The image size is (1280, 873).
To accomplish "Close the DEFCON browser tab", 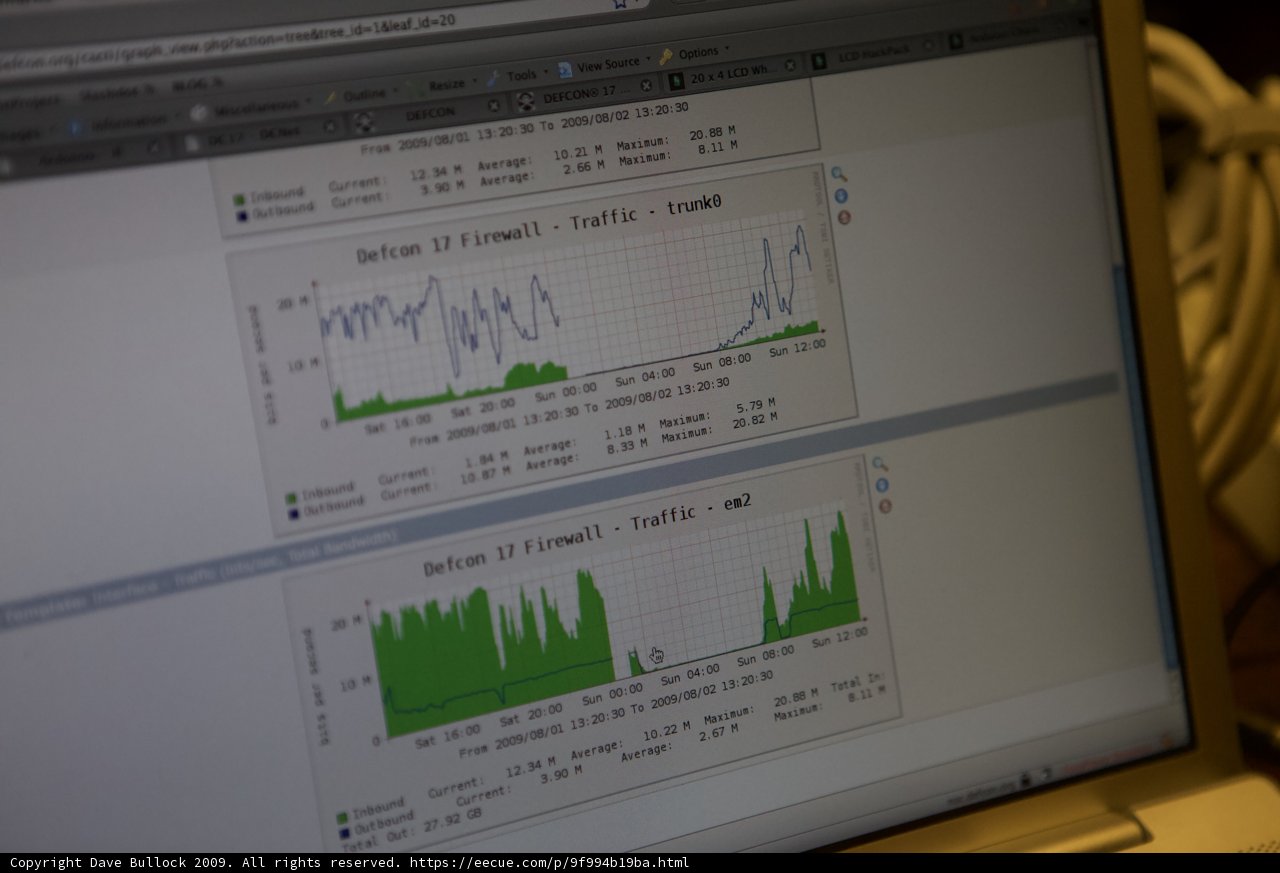I will pos(493,106).
